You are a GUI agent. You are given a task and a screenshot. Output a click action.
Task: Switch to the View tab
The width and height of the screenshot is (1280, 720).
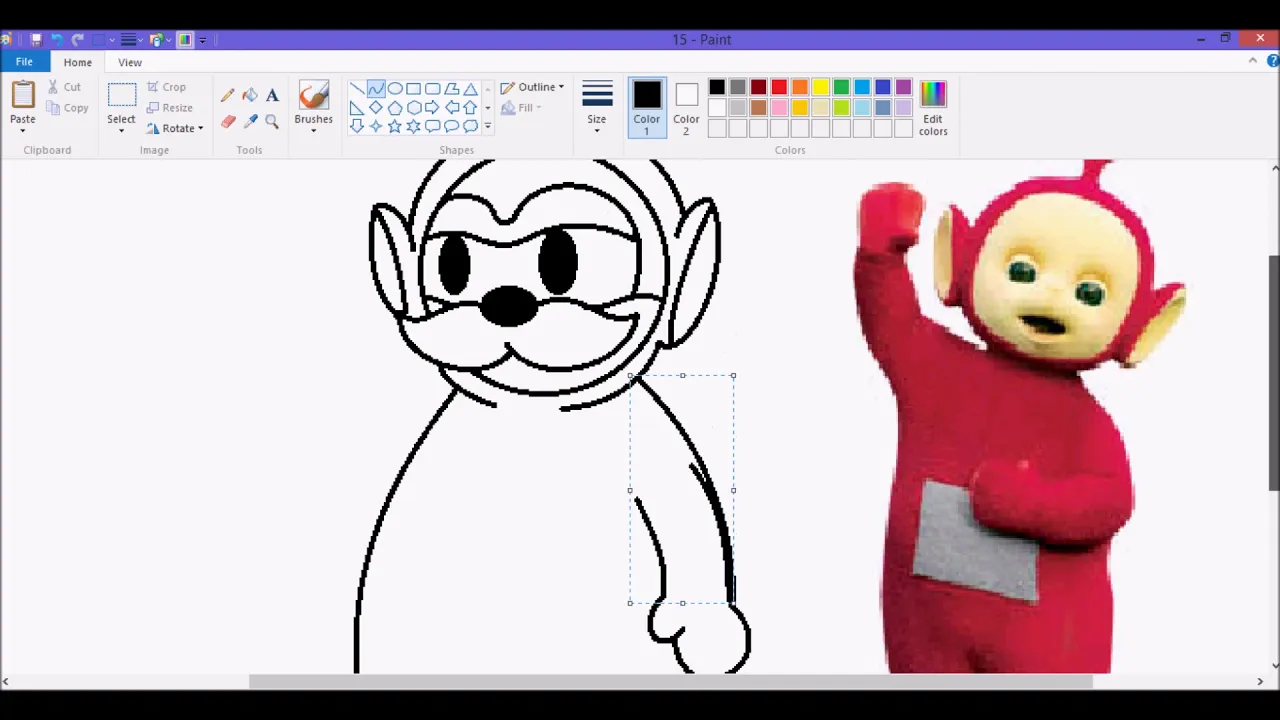pos(129,62)
